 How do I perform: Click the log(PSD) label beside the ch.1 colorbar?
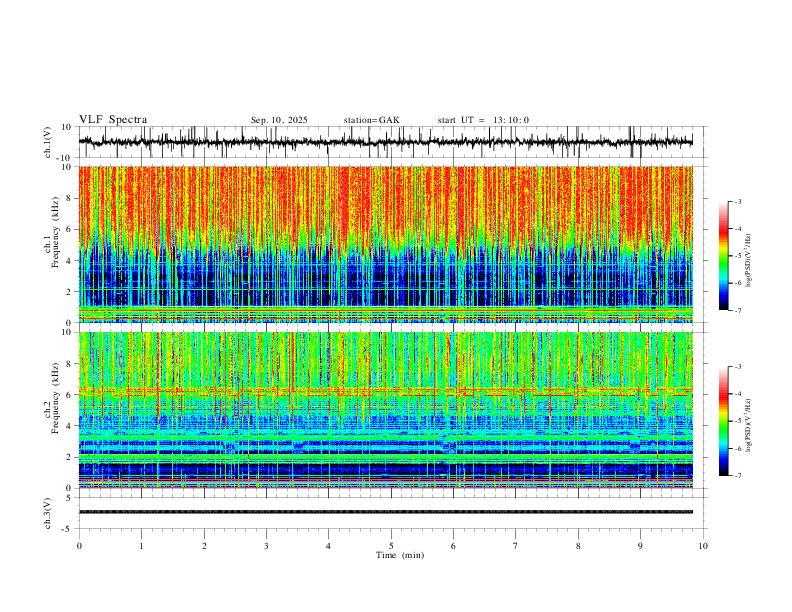click(748, 261)
